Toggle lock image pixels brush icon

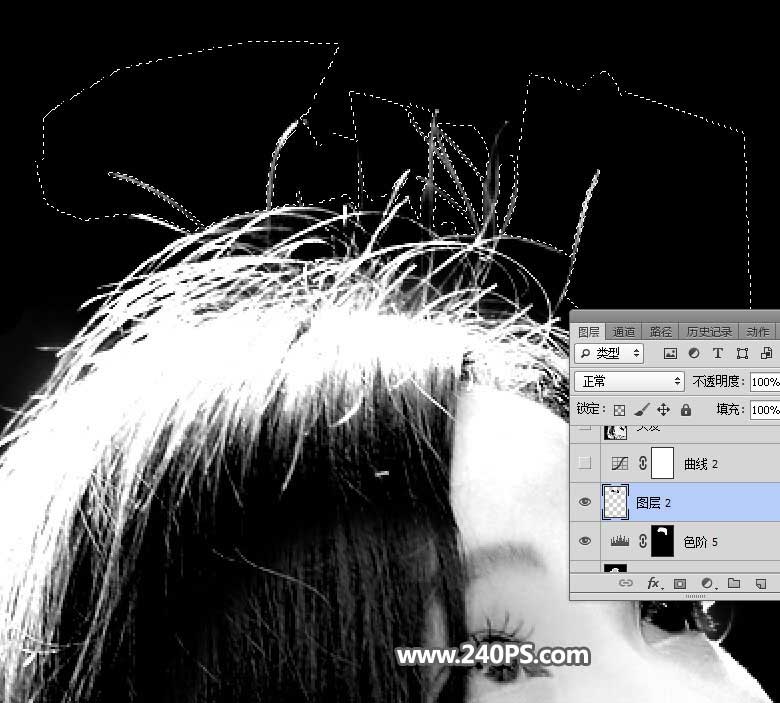pyautogui.click(x=642, y=409)
